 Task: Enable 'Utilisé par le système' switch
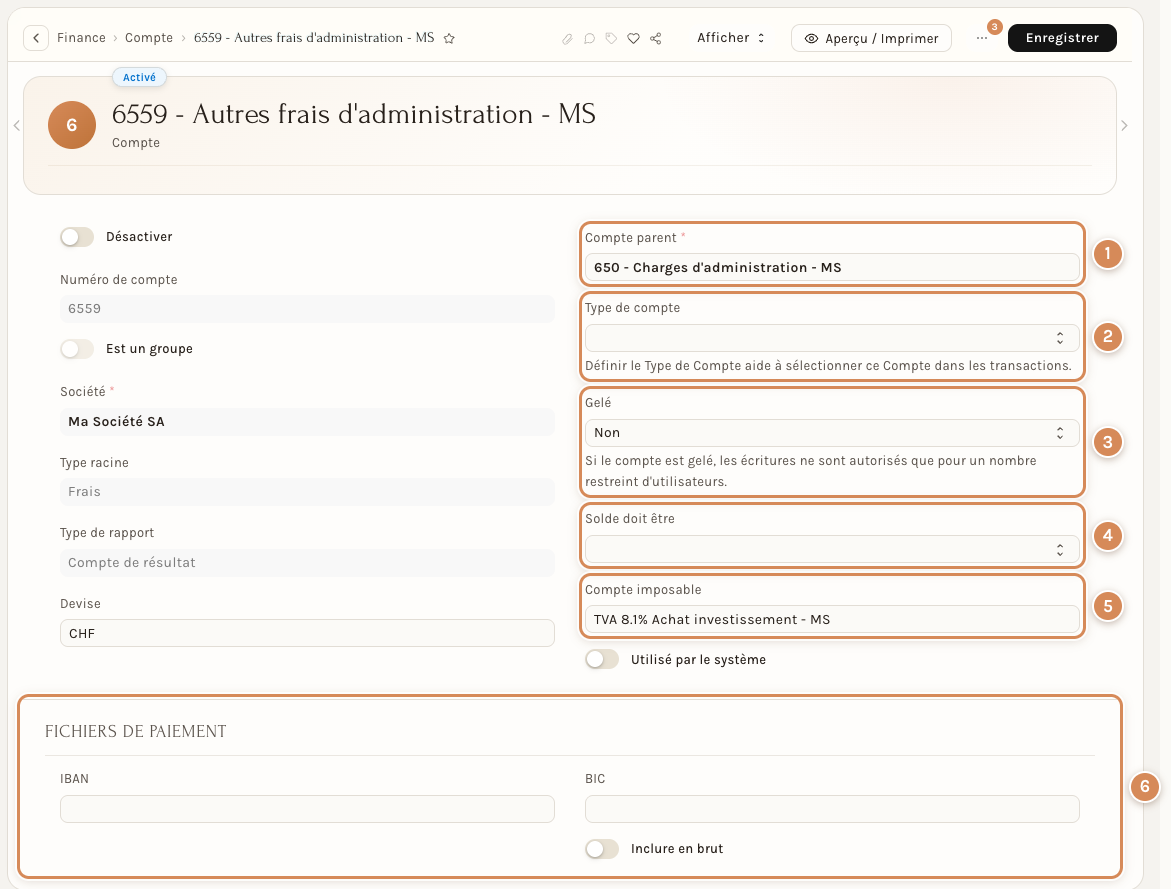coord(602,659)
